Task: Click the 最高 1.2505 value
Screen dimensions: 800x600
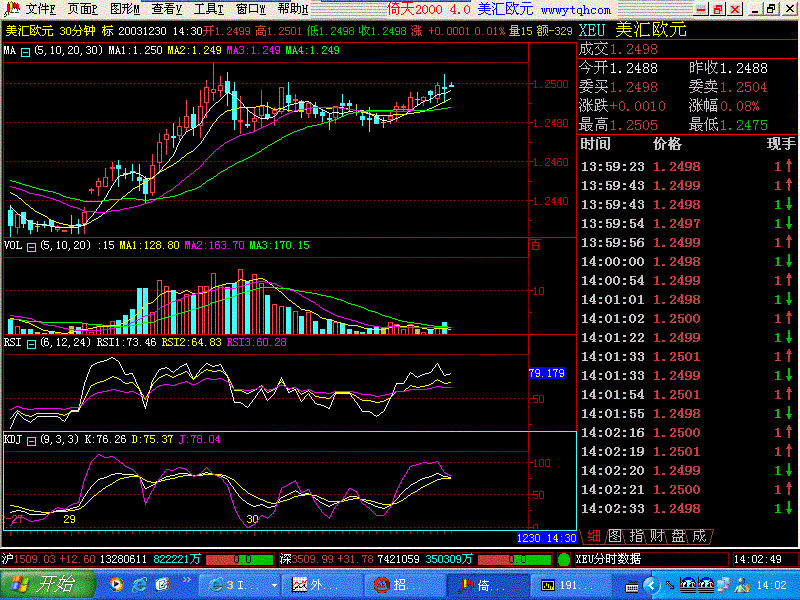Action: [x=634, y=125]
